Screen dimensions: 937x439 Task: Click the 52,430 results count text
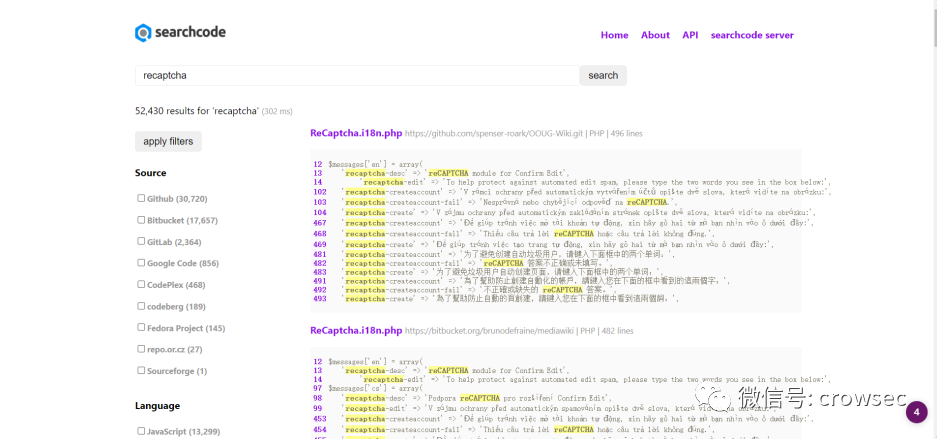[197, 111]
